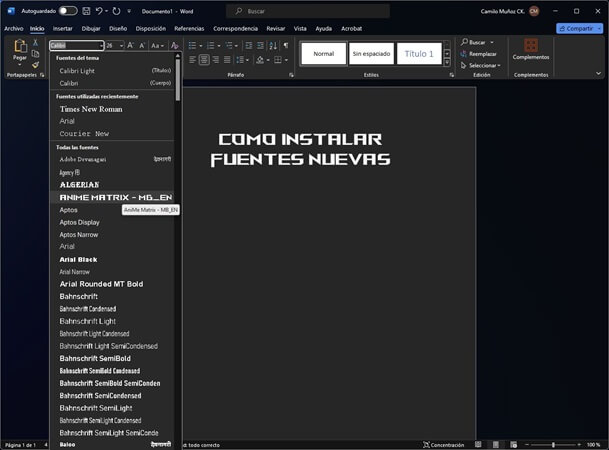Click the Redo arrow icon
This screenshot has width=609, height=450.
click(x=116, y=11)
